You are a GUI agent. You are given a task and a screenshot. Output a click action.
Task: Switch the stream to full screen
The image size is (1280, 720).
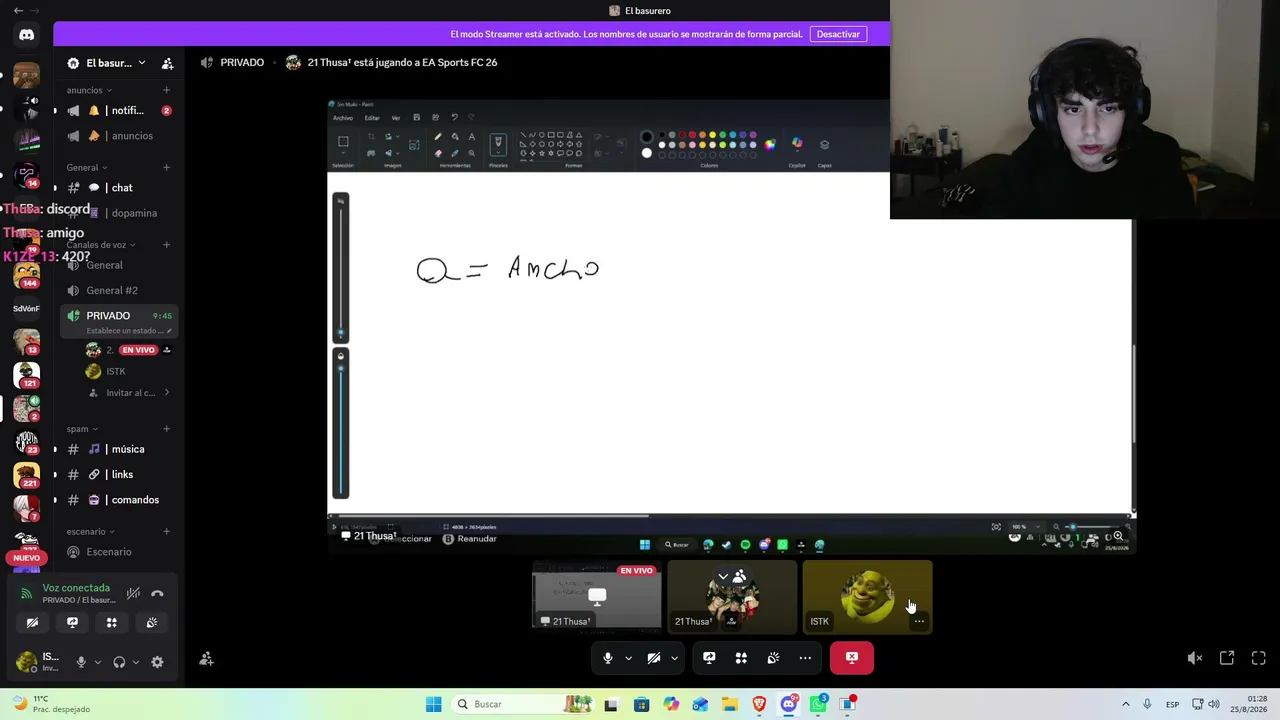(1259, 658)
